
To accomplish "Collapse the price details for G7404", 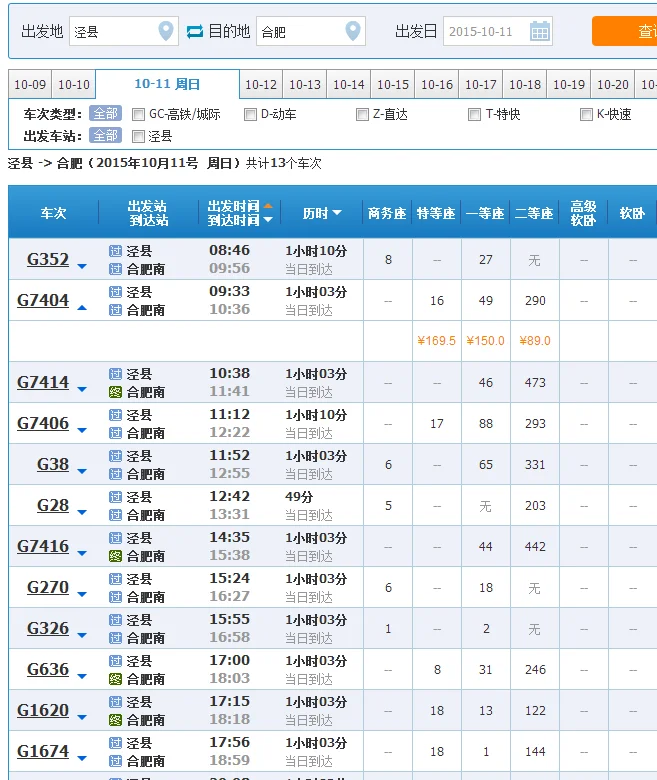I will (x=82, y=308).
